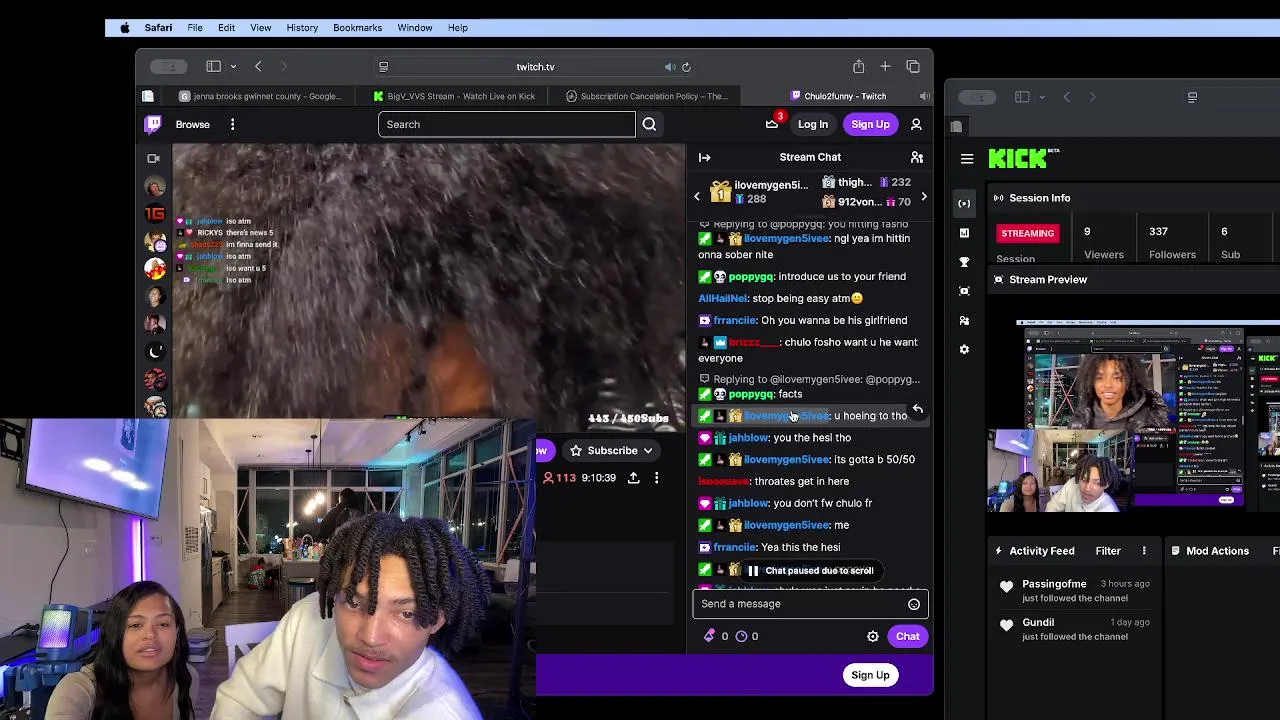Resume chat paused due to scroll
Viewport: 1280px width, 720px height.
click(811, 570)
